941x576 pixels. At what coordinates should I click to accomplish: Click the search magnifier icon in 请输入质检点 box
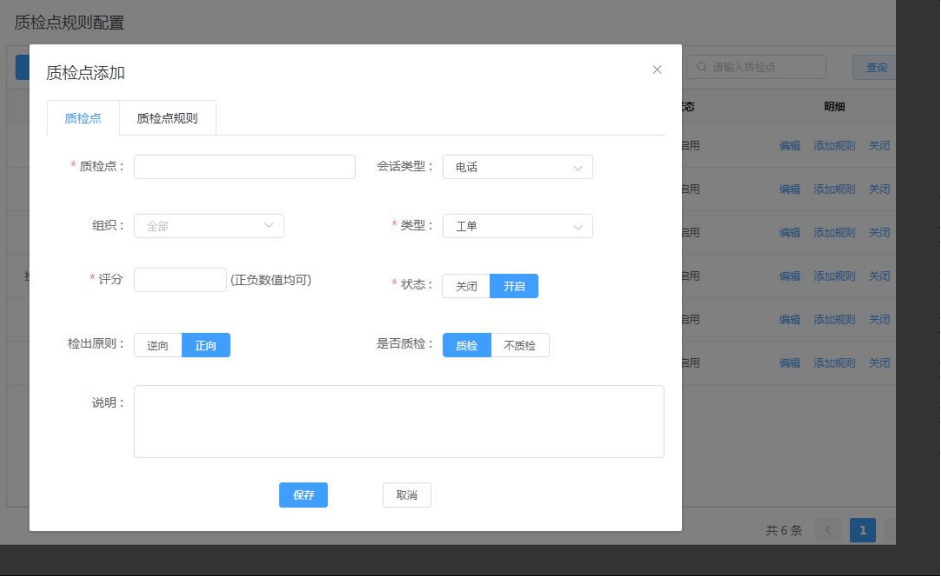tap(702, 67)
